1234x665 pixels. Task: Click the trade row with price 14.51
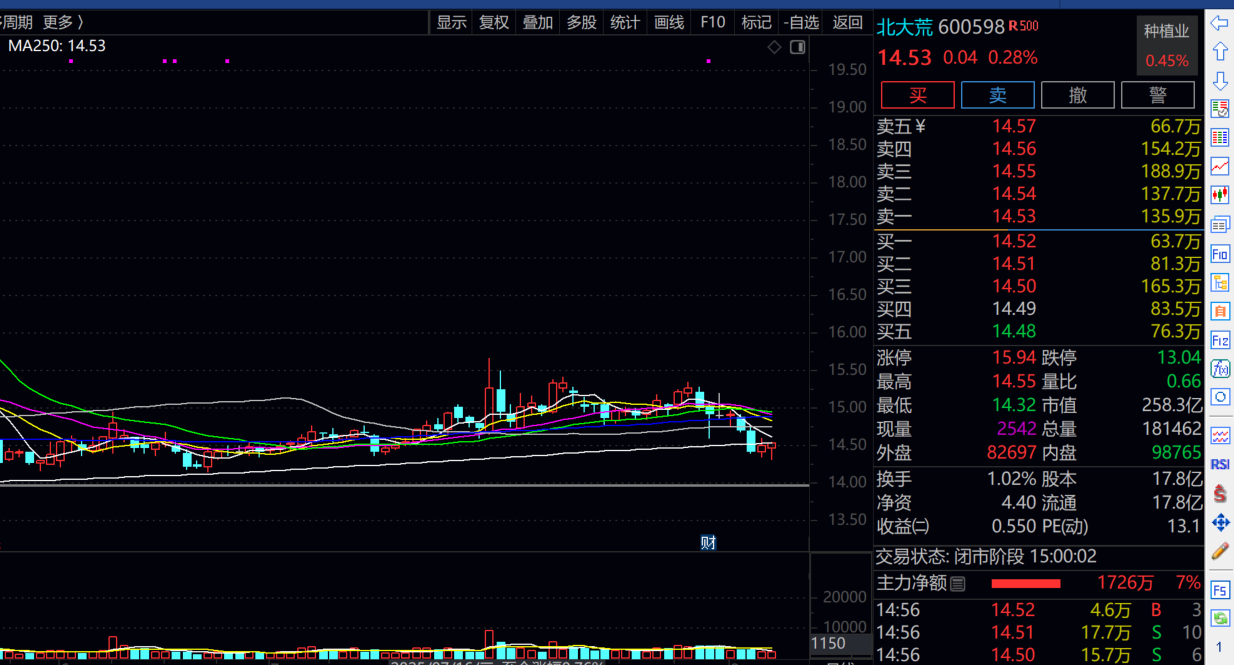pyautogui.click(x=1039, y=633)
